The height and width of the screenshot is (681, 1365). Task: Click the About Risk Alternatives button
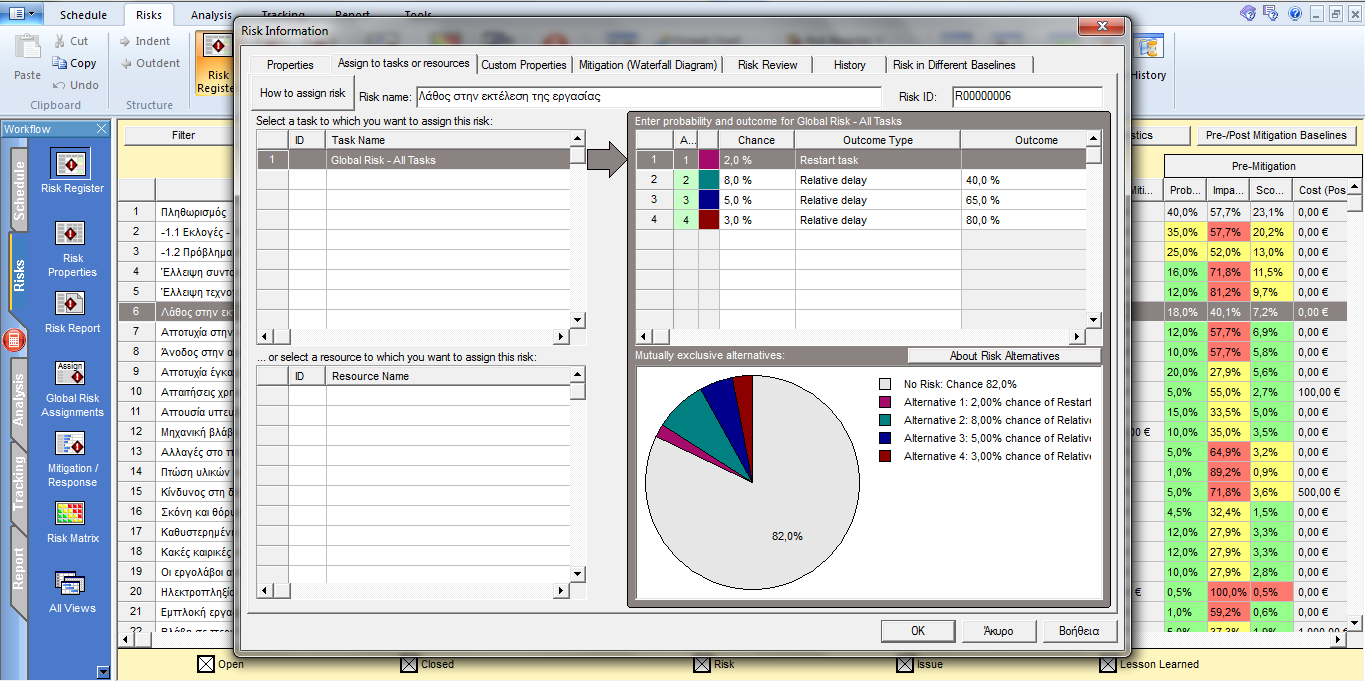click(1004, 356)
